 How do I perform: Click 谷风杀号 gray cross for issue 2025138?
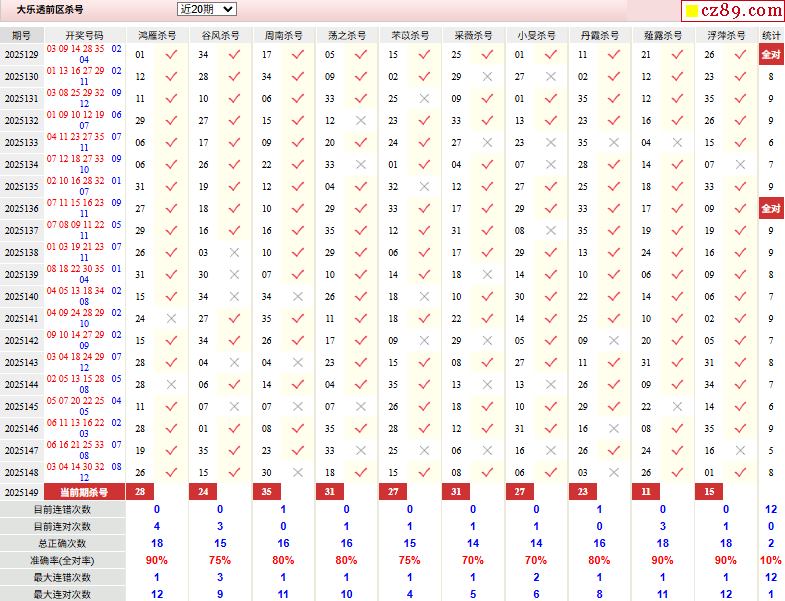point(234,253)
